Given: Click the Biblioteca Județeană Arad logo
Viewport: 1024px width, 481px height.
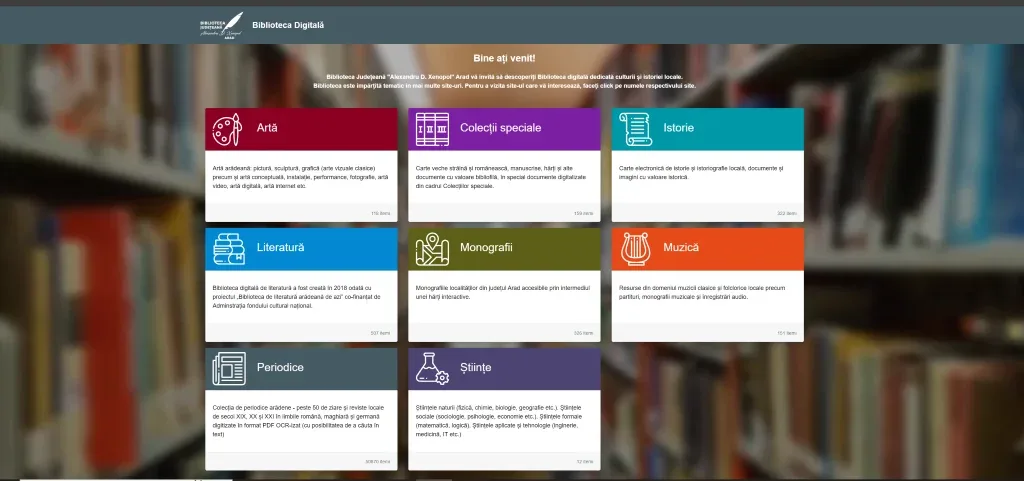Looking at the screenshot, I should click(221, 25).
